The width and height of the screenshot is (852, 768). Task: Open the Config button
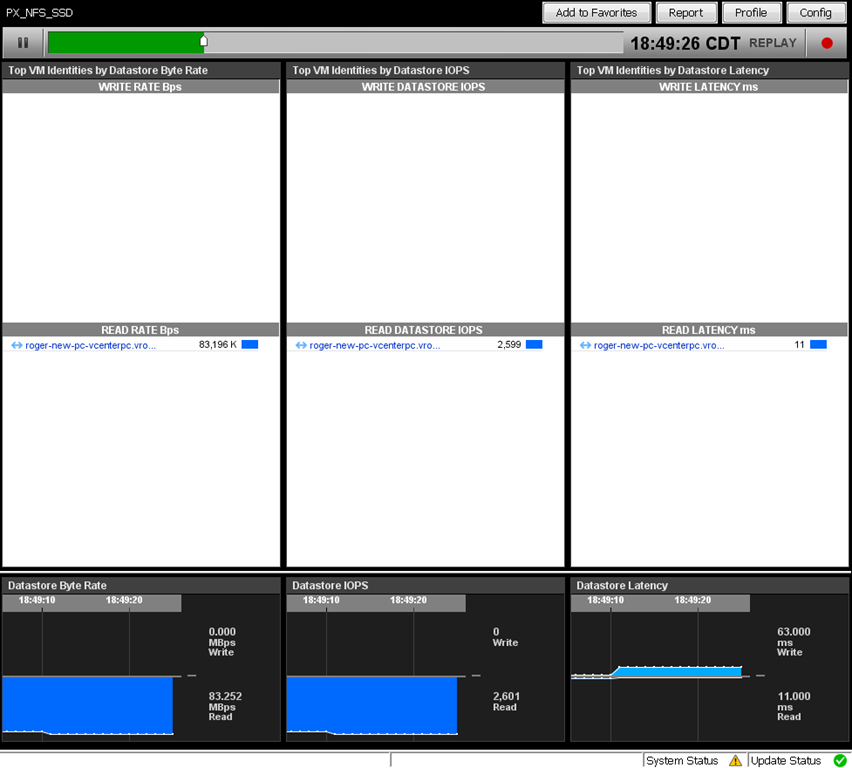click(815, 13)
